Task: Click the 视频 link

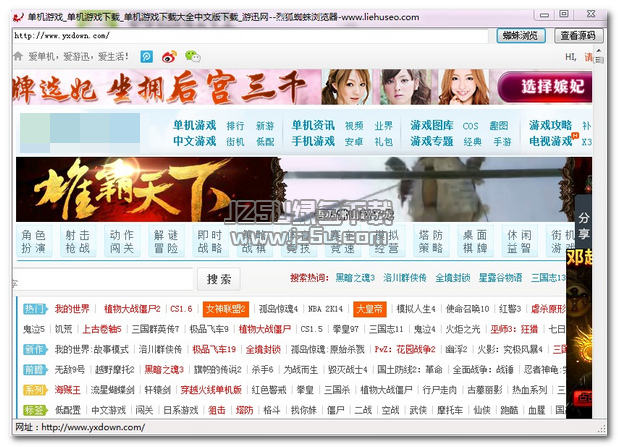Action: coord(354,126)
